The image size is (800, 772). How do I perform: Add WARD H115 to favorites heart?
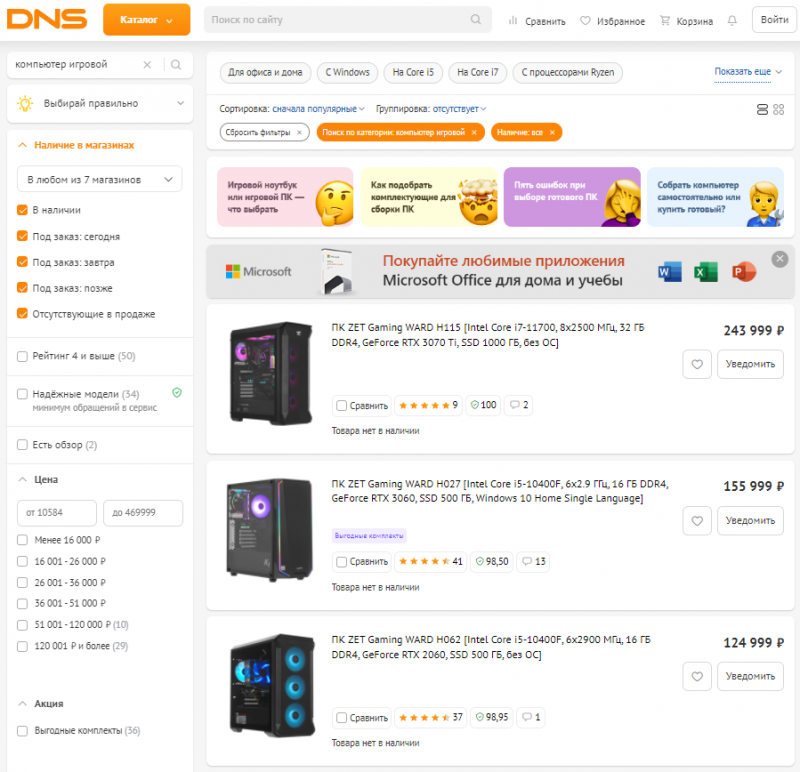point(697,364)
